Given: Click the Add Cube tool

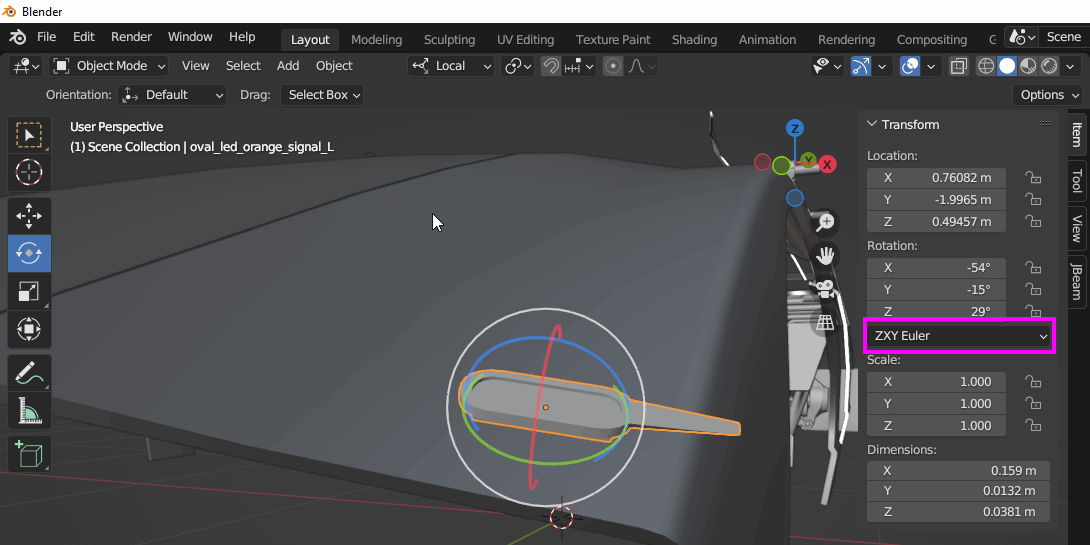Looking at the screenshot, I should pos(29,454).
